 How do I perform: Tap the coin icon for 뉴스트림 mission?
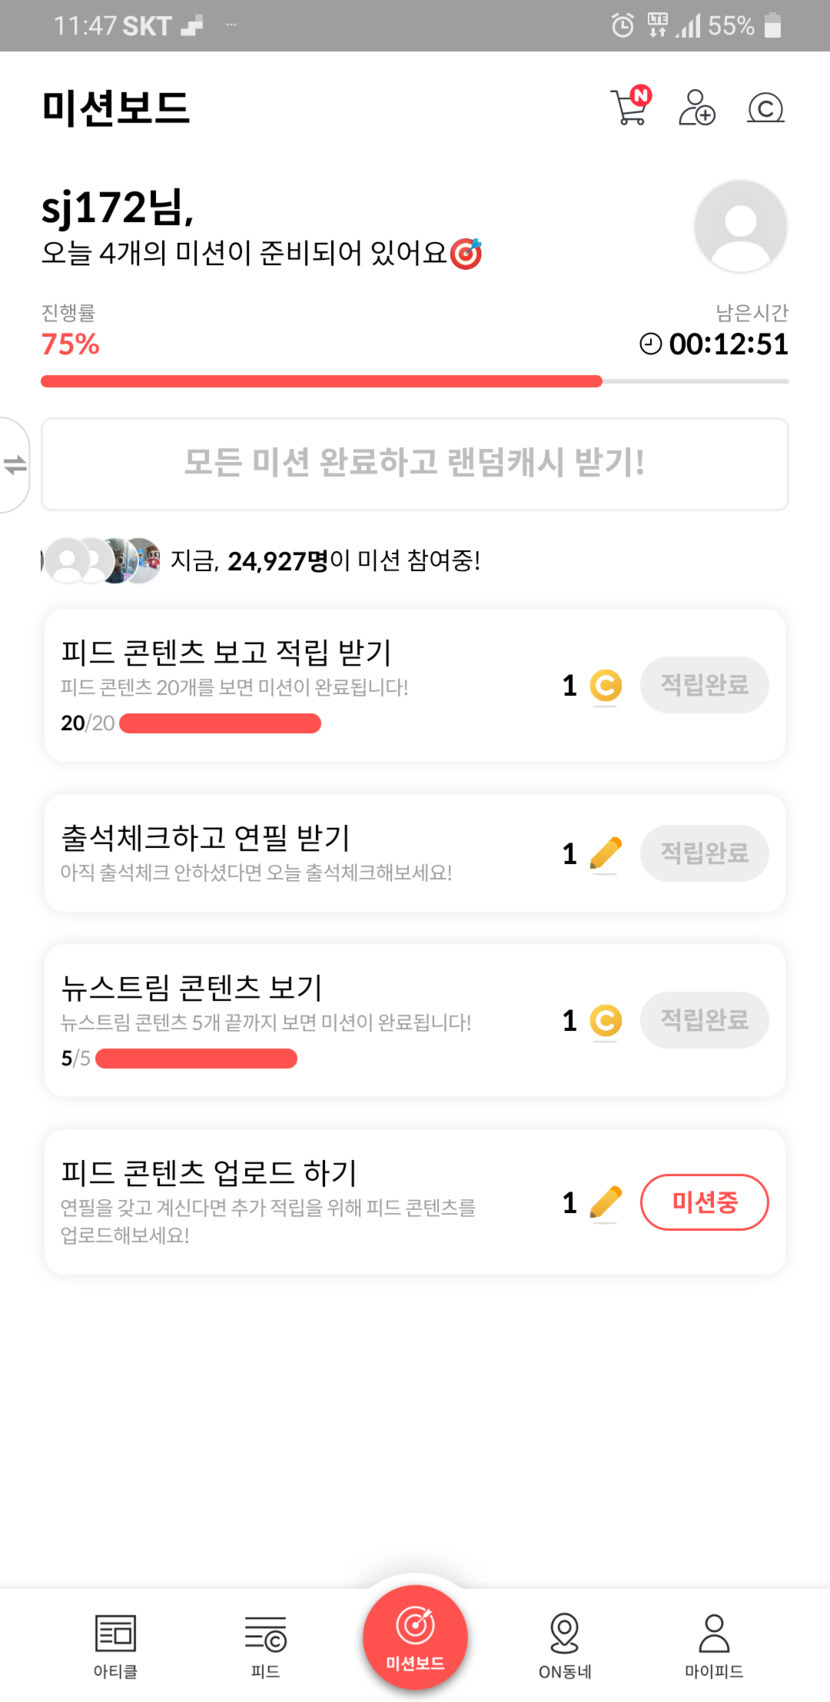pyautogui.click(x=605, y=1021)
